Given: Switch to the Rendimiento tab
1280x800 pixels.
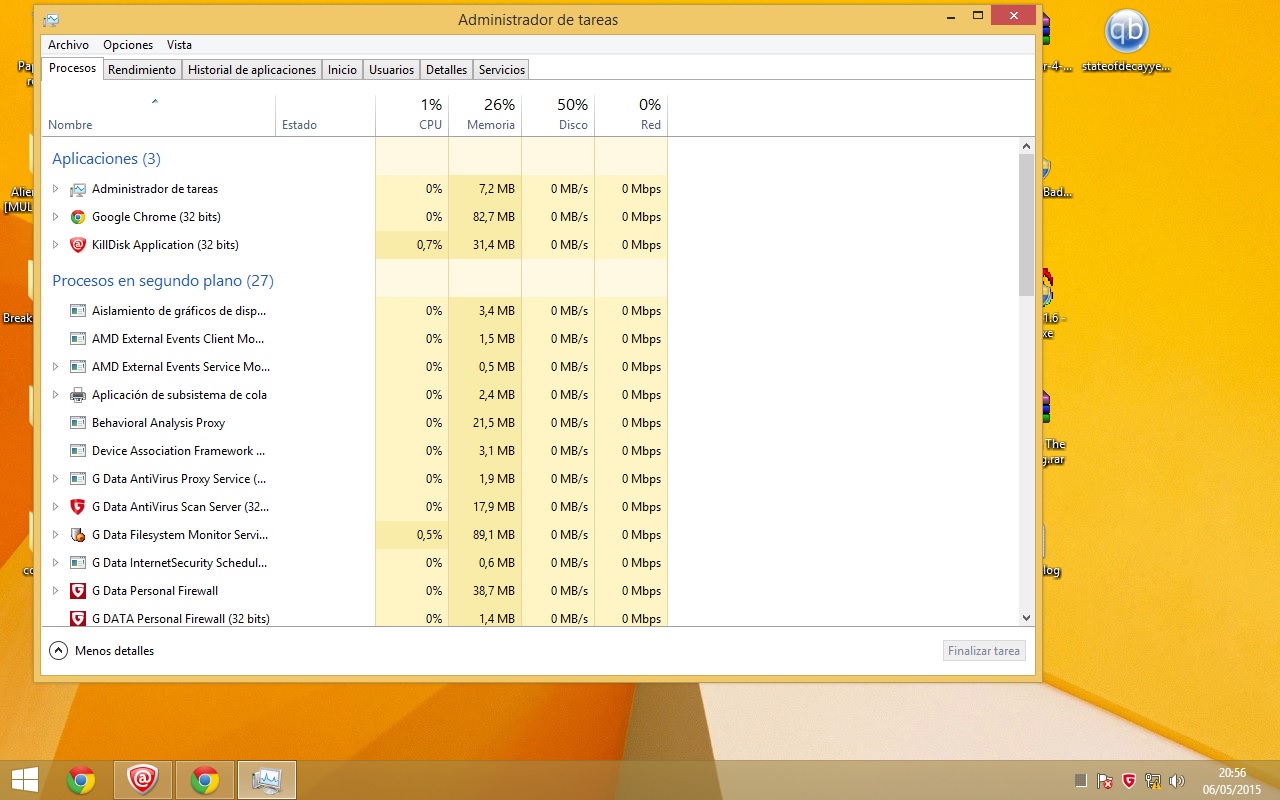Looking at the screenshot, I should click(x=142, y=70).
